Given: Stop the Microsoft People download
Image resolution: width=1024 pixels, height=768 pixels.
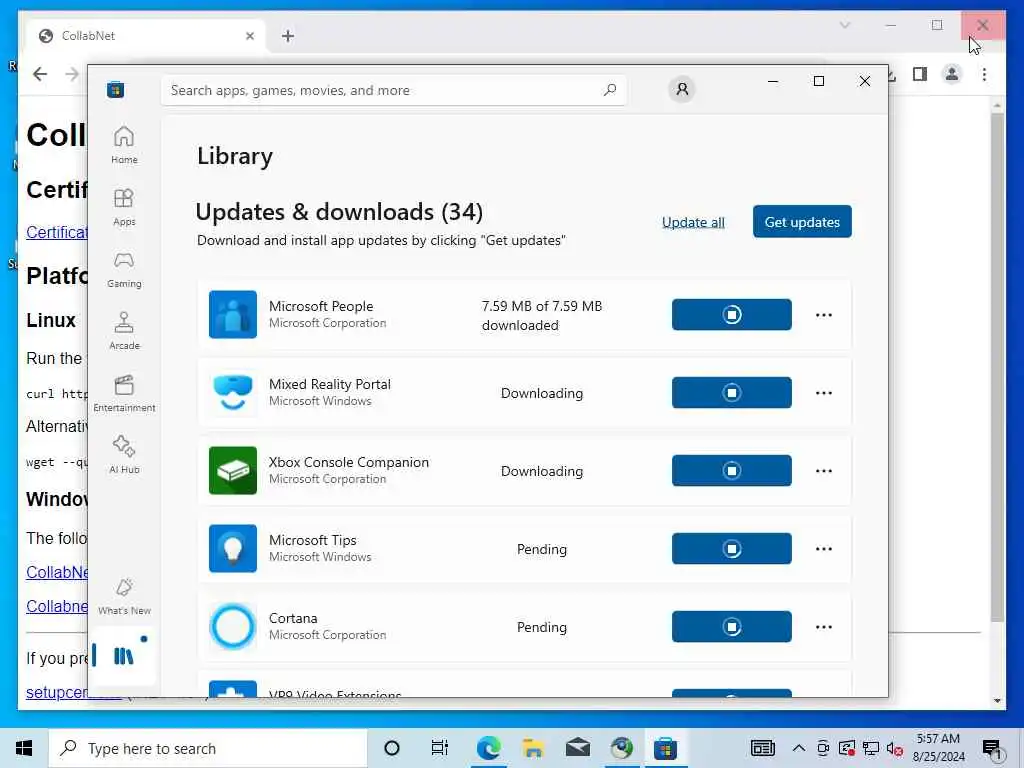Looking at the screenshot, I should coord(731,315).
